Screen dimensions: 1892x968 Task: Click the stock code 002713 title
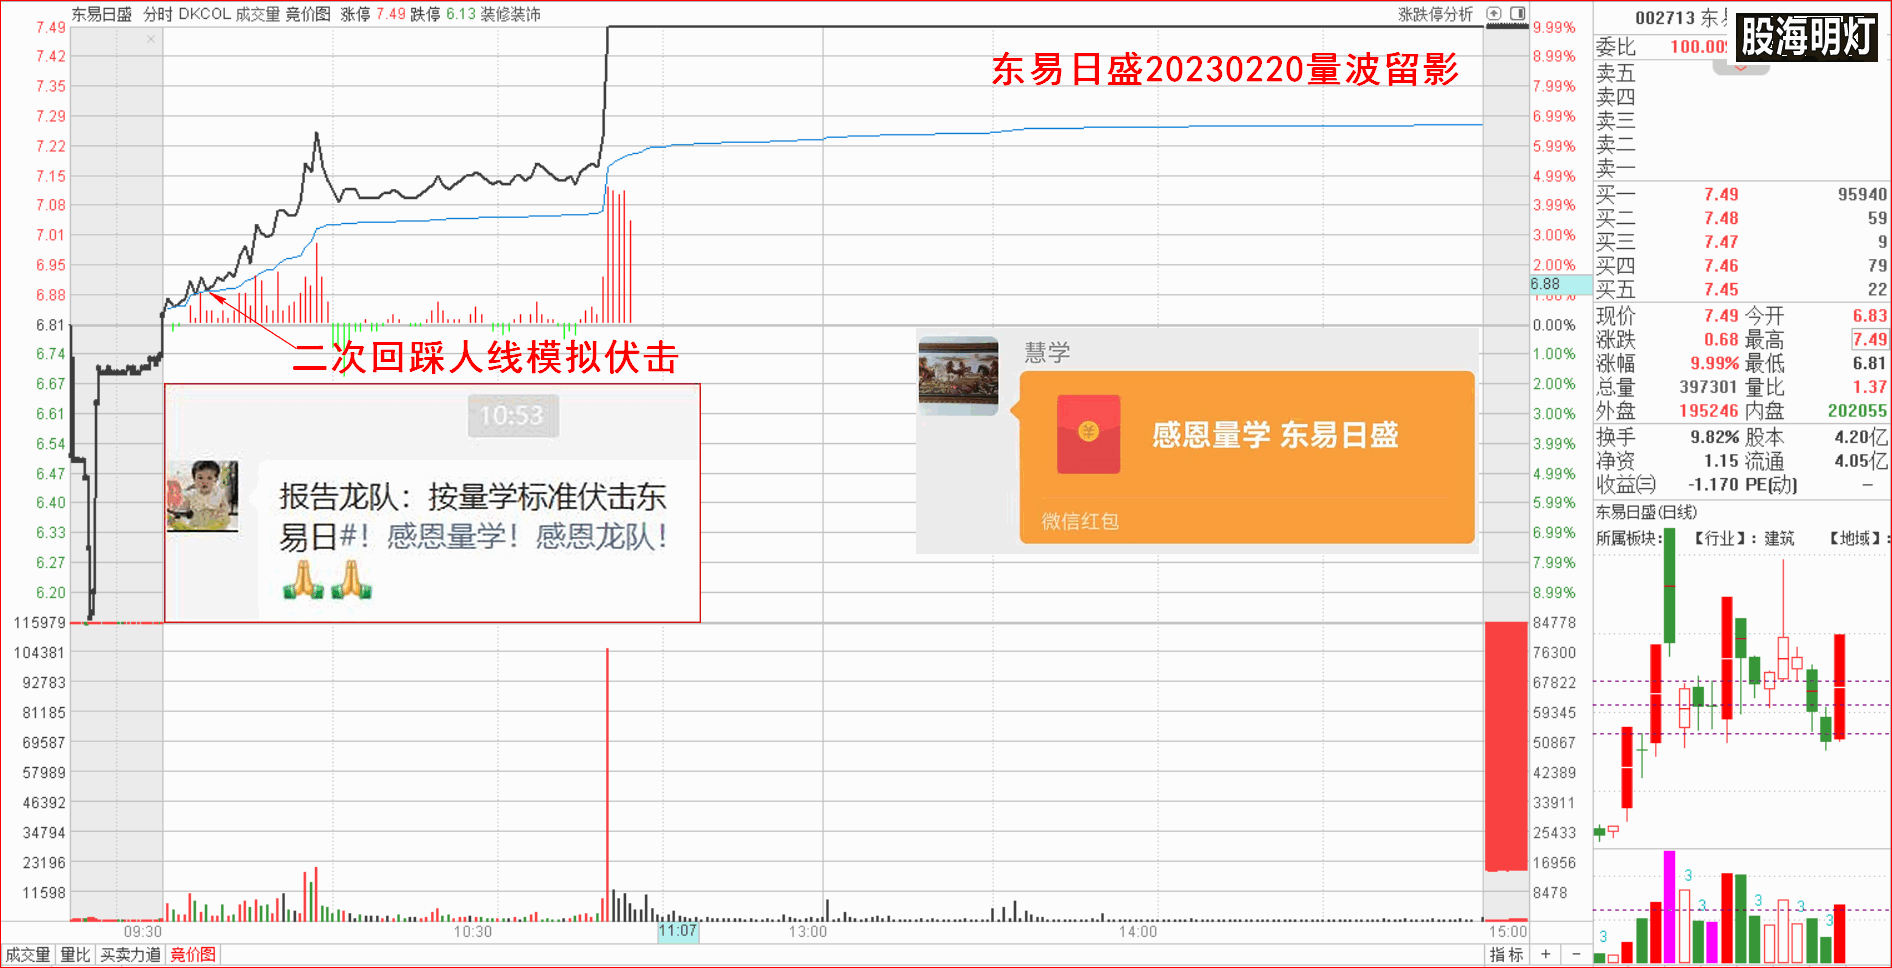[x=1665, y=18]
